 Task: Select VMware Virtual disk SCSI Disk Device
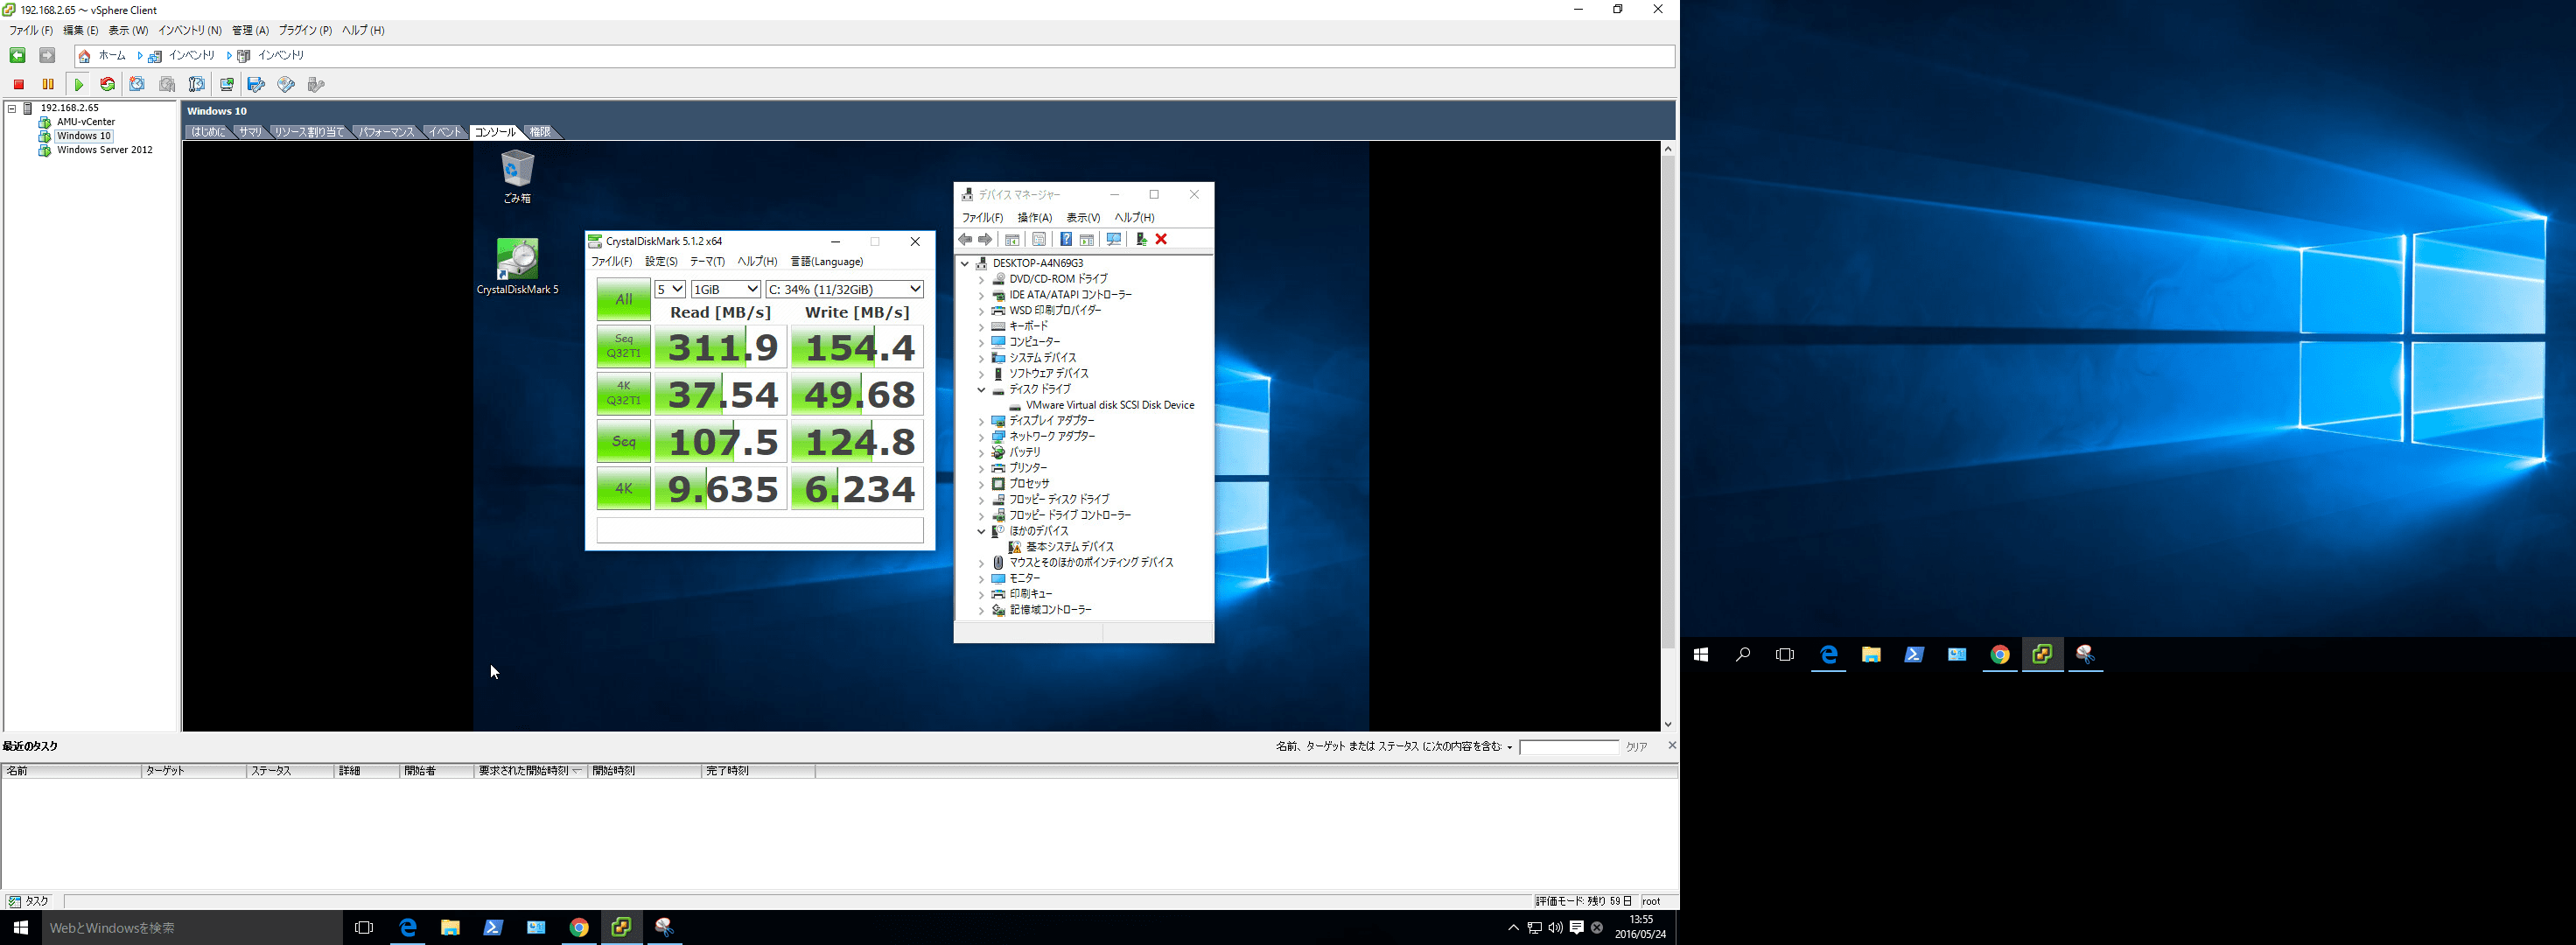[x=1110, y=406]
